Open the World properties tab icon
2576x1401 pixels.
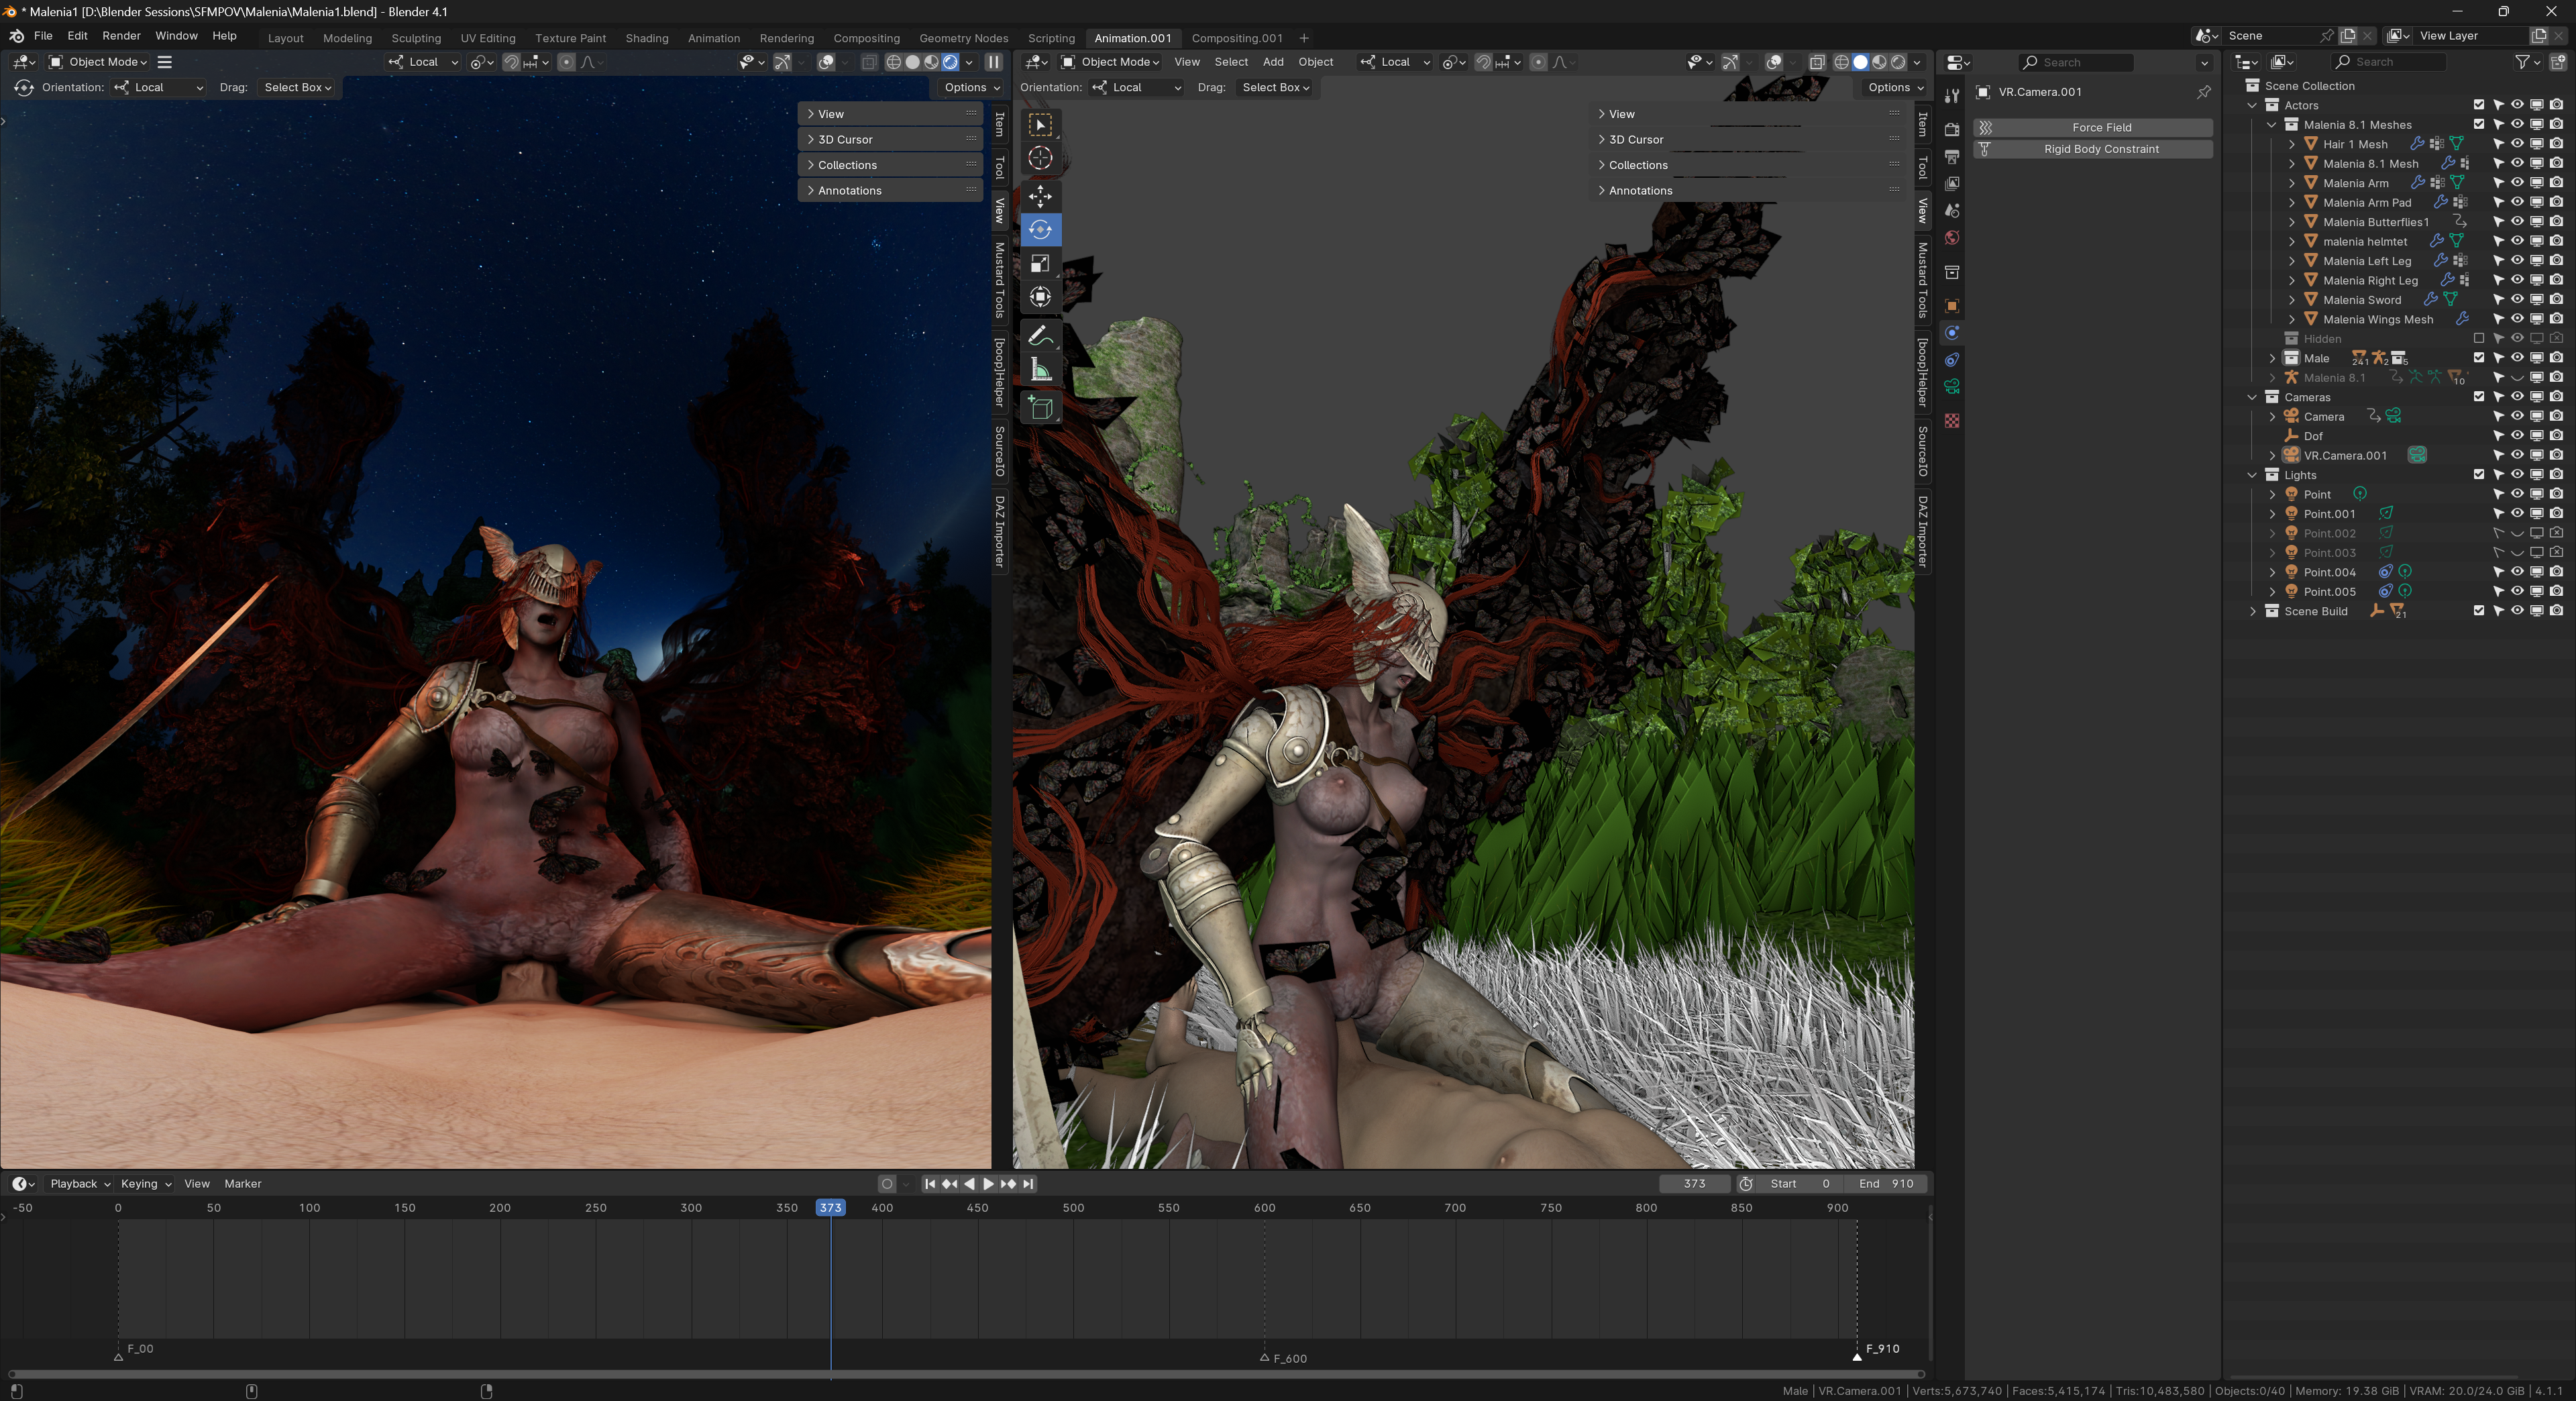pyautogui.click(x=1952, y=238)
